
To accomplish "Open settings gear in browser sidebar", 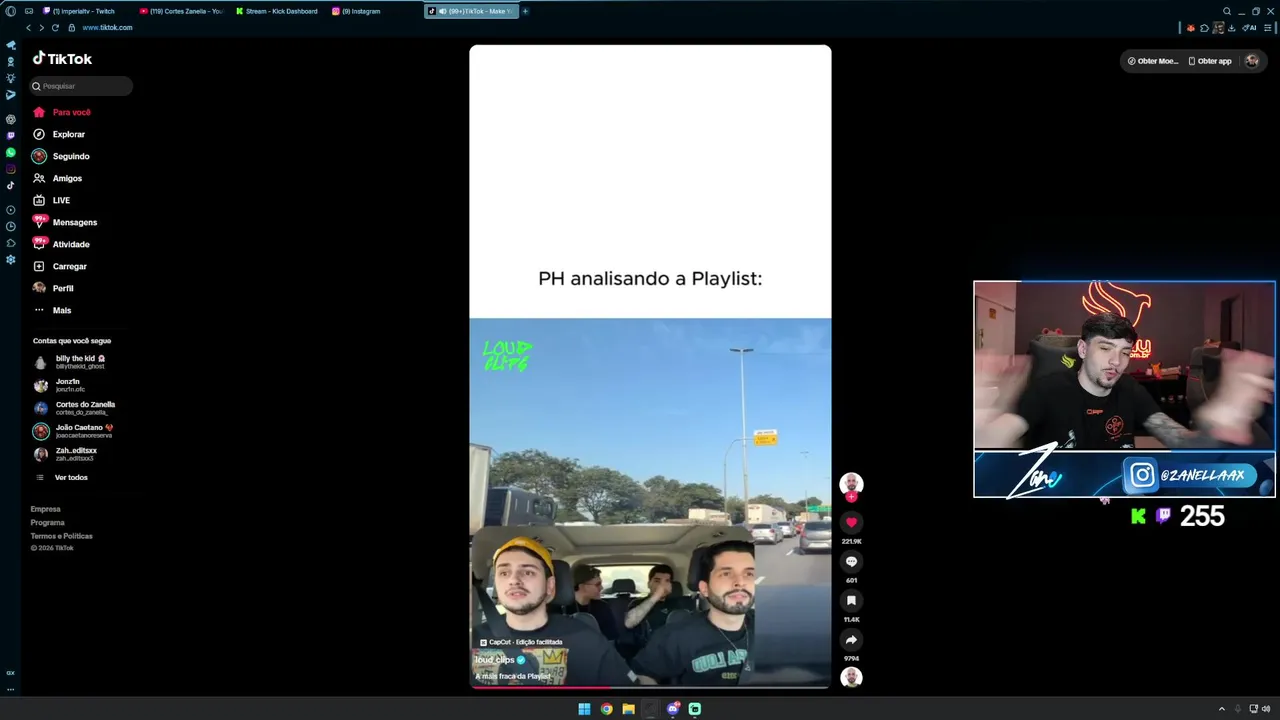I will click(11, 259).
